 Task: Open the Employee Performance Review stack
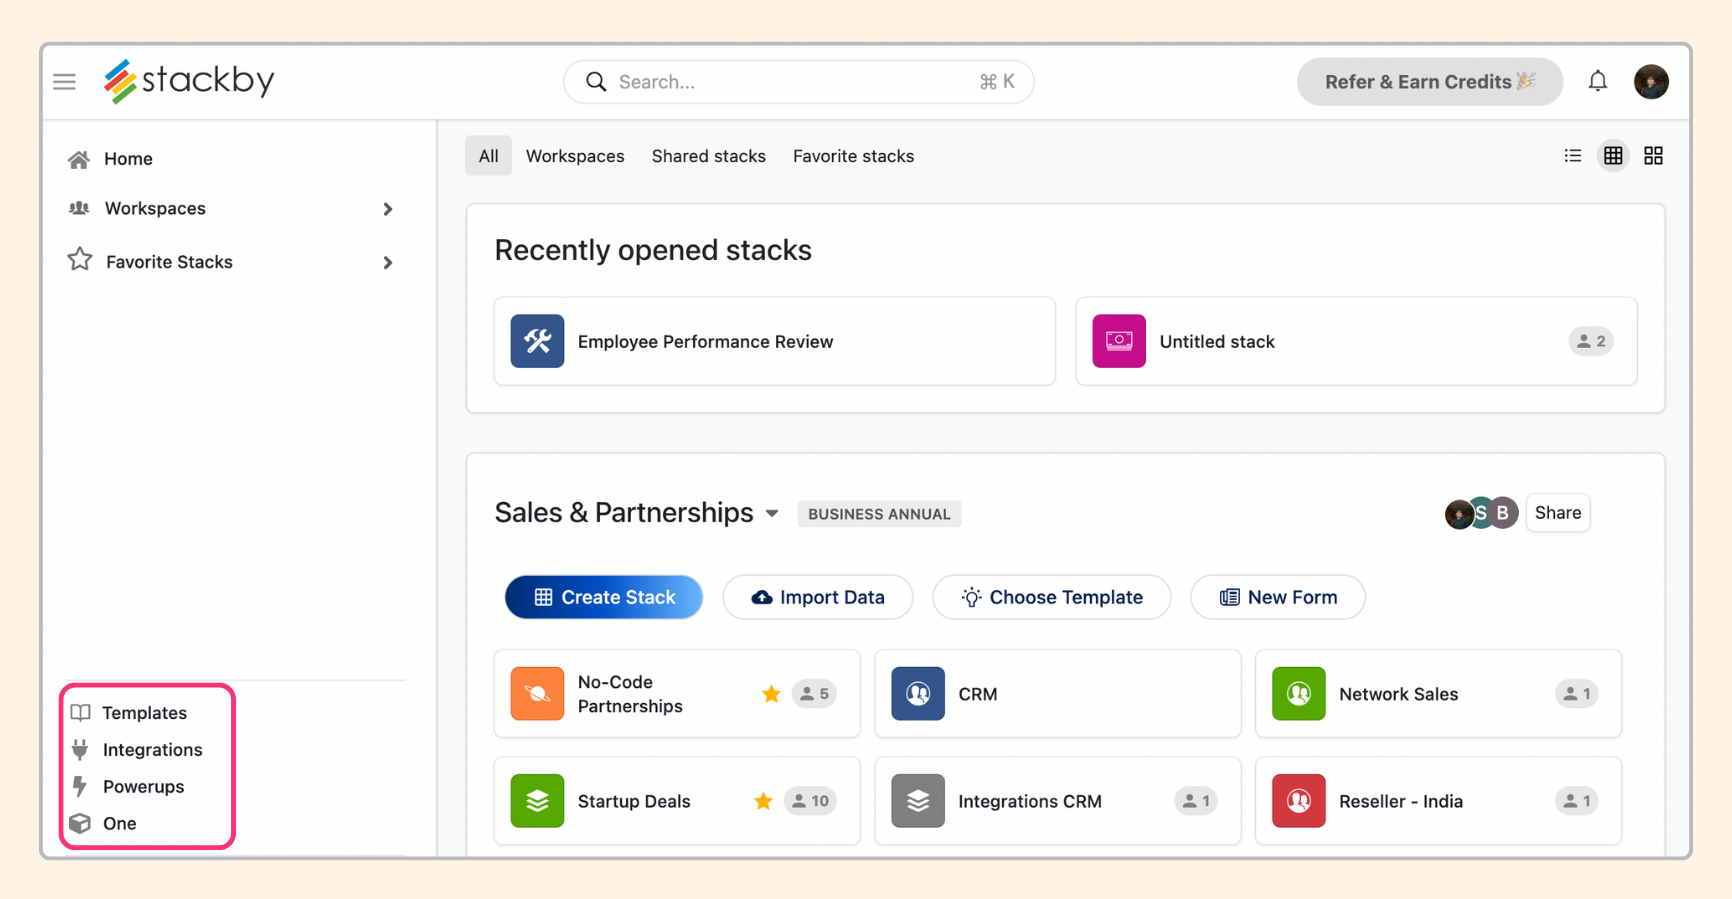coord(774,341)
